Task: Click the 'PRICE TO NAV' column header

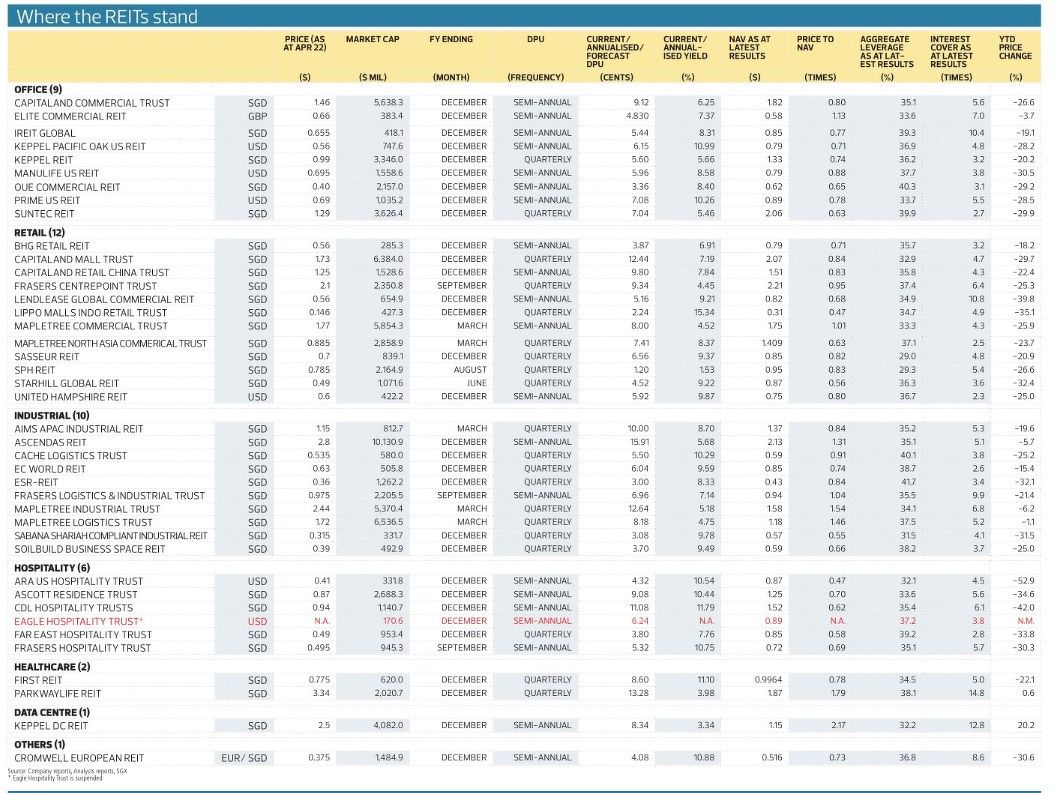Action: pos(815,43)
